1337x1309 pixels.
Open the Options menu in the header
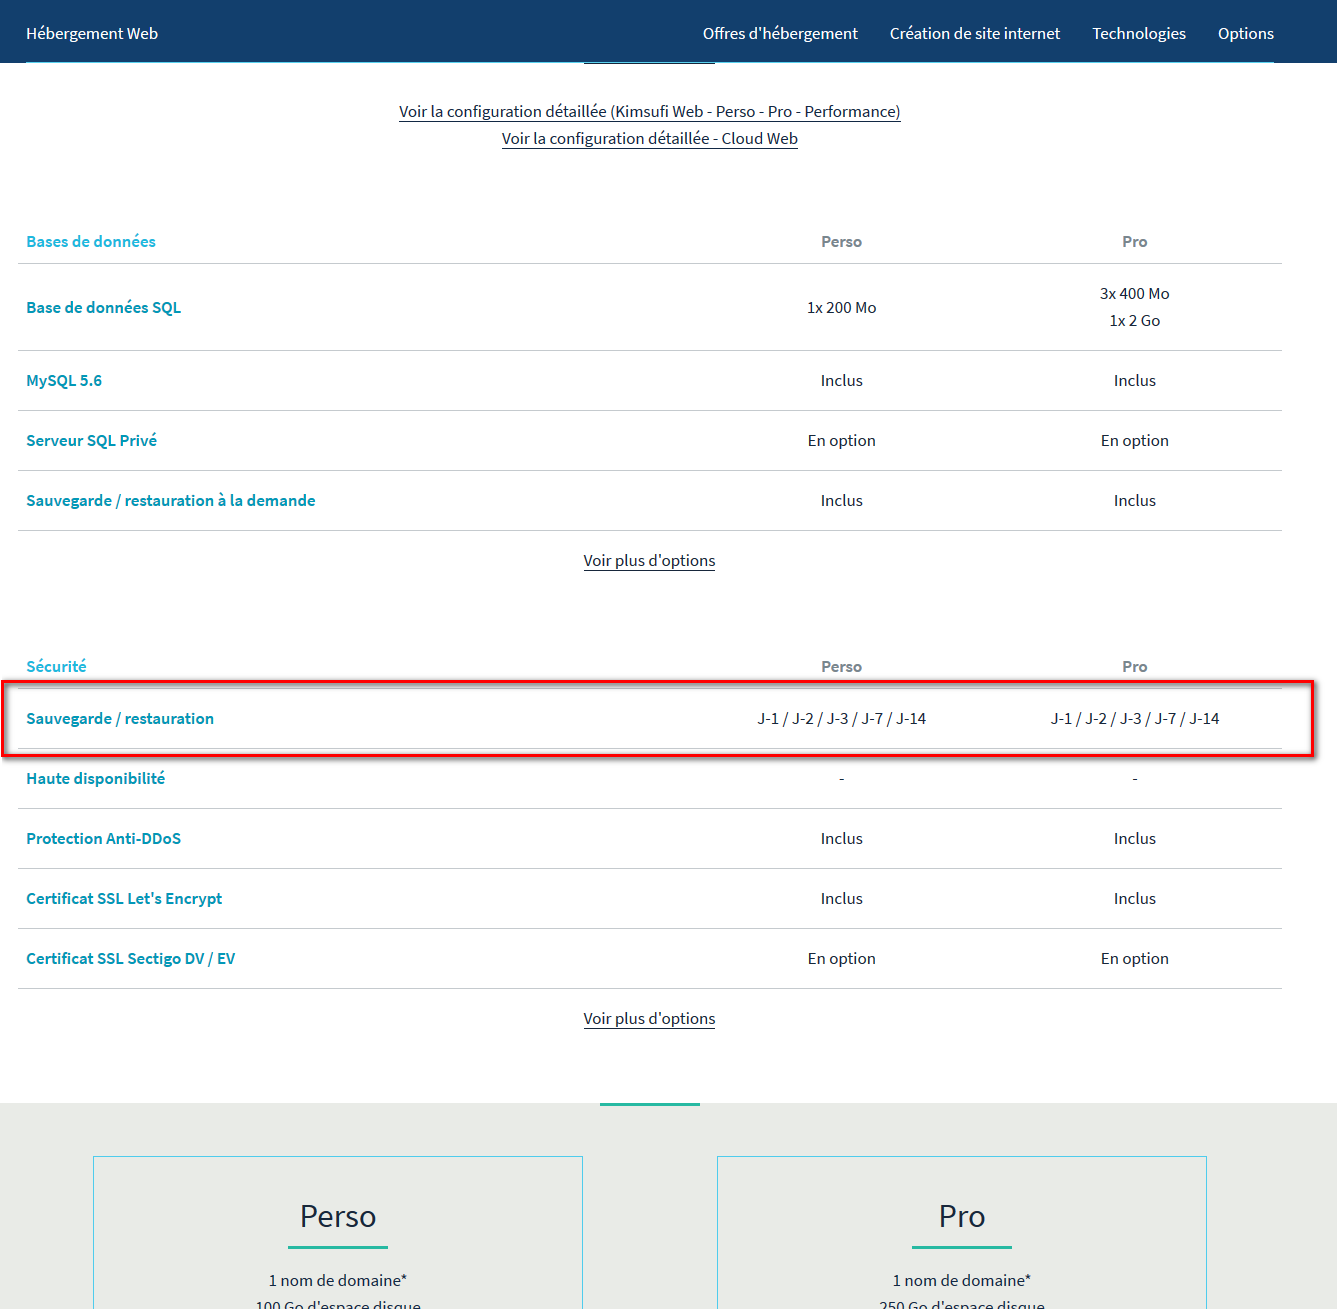(x=1246, y=33)
